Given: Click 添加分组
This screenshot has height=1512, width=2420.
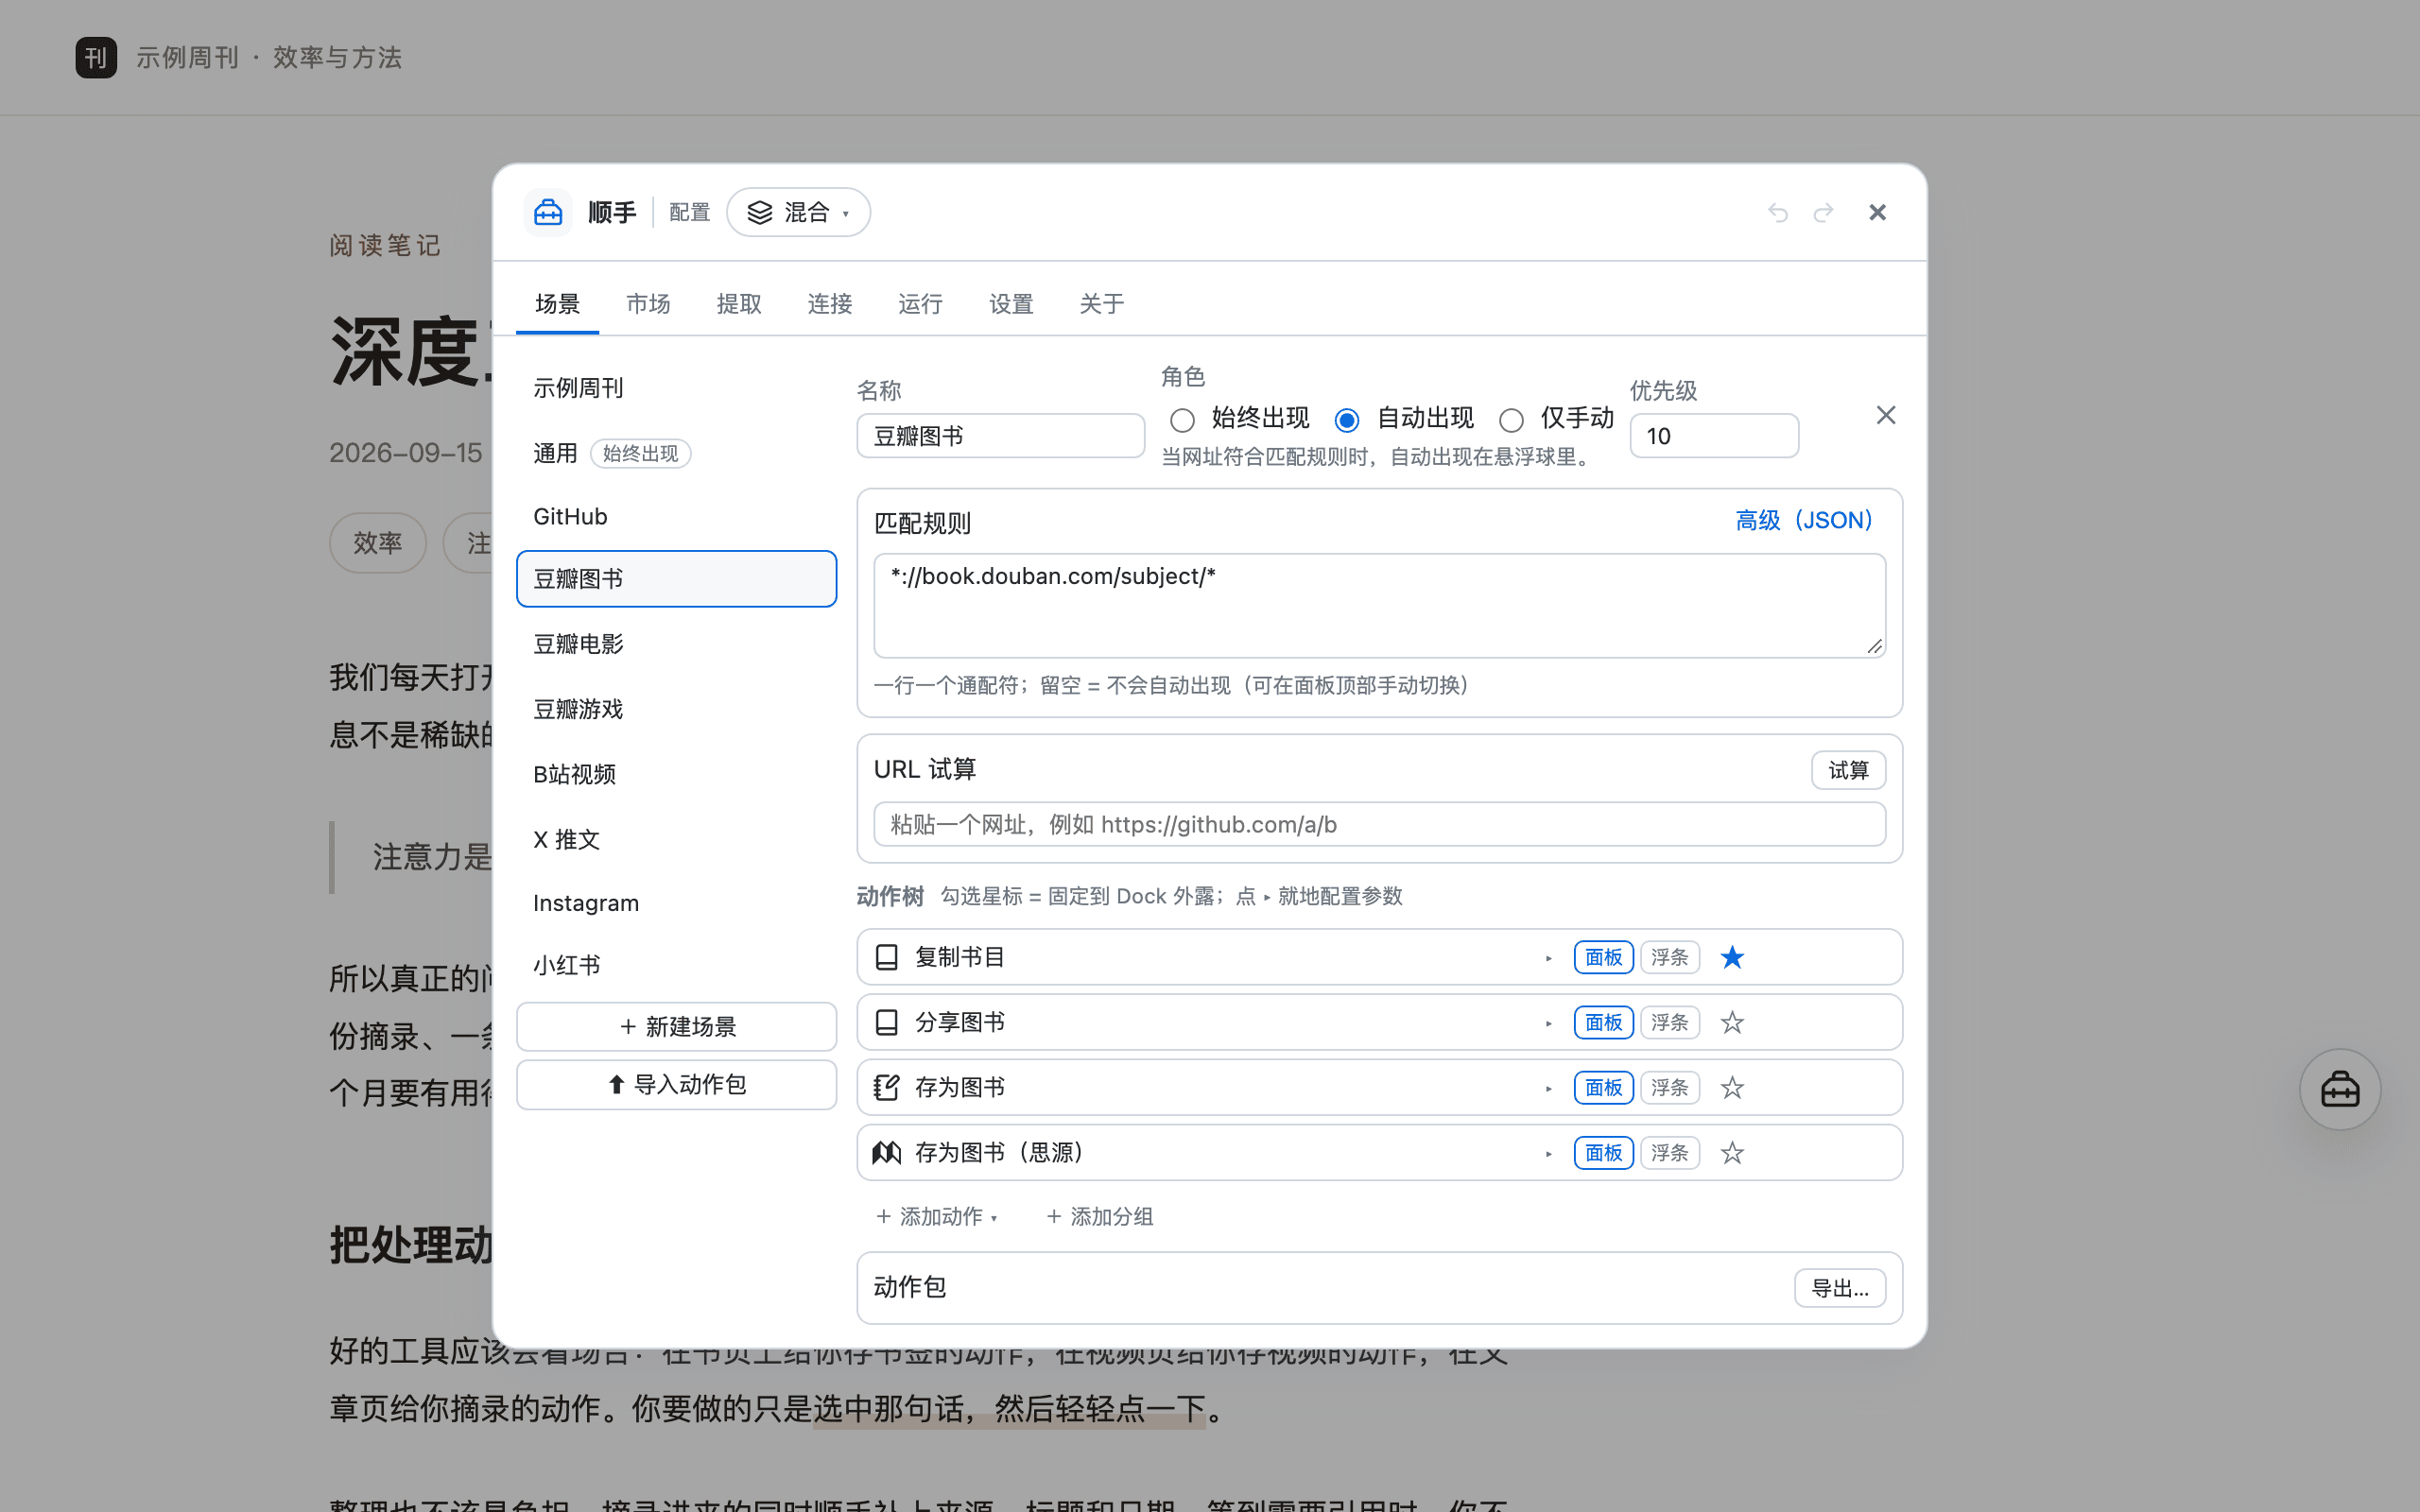Looking at the screenshot, I should pos(1099,1216).
